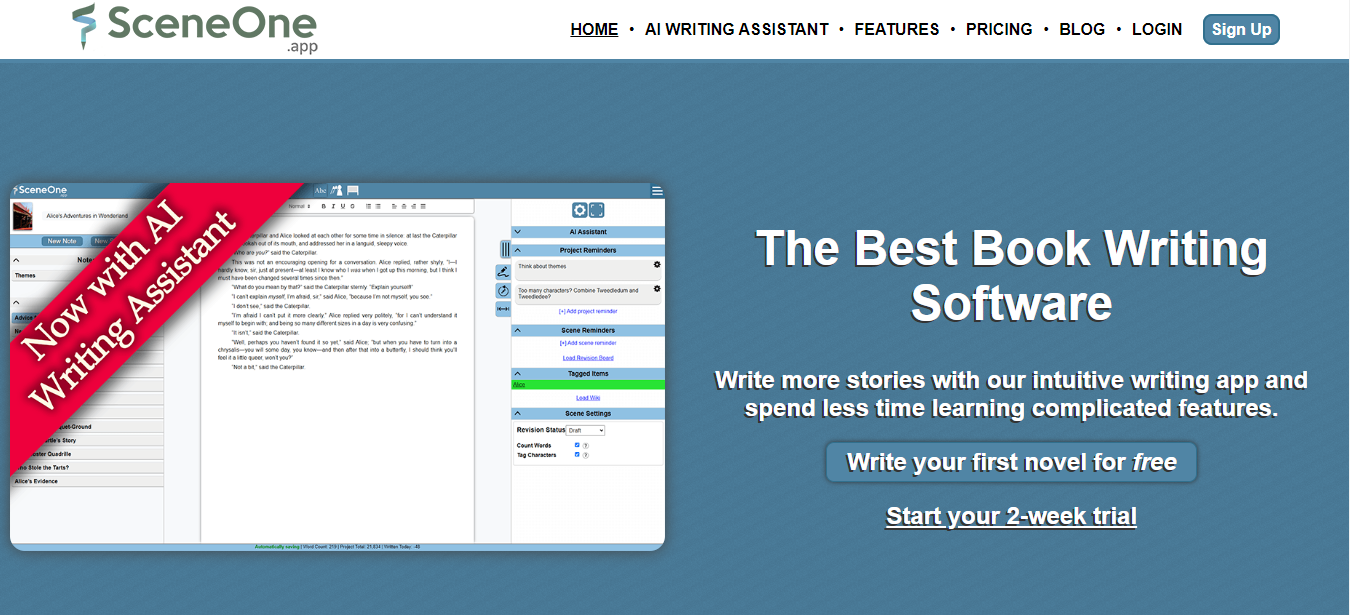Click help icon next to Tag Characters
Screen dimensions: 1350x615
click(x=586, y=455)
